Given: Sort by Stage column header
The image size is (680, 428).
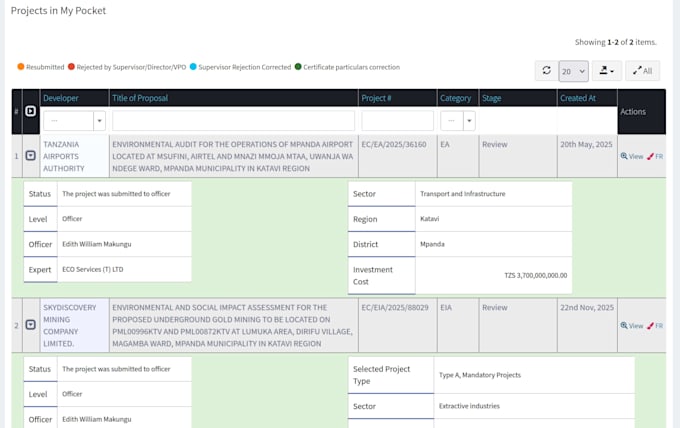Looking at the screenshot, I should click(x=491, y=98).
